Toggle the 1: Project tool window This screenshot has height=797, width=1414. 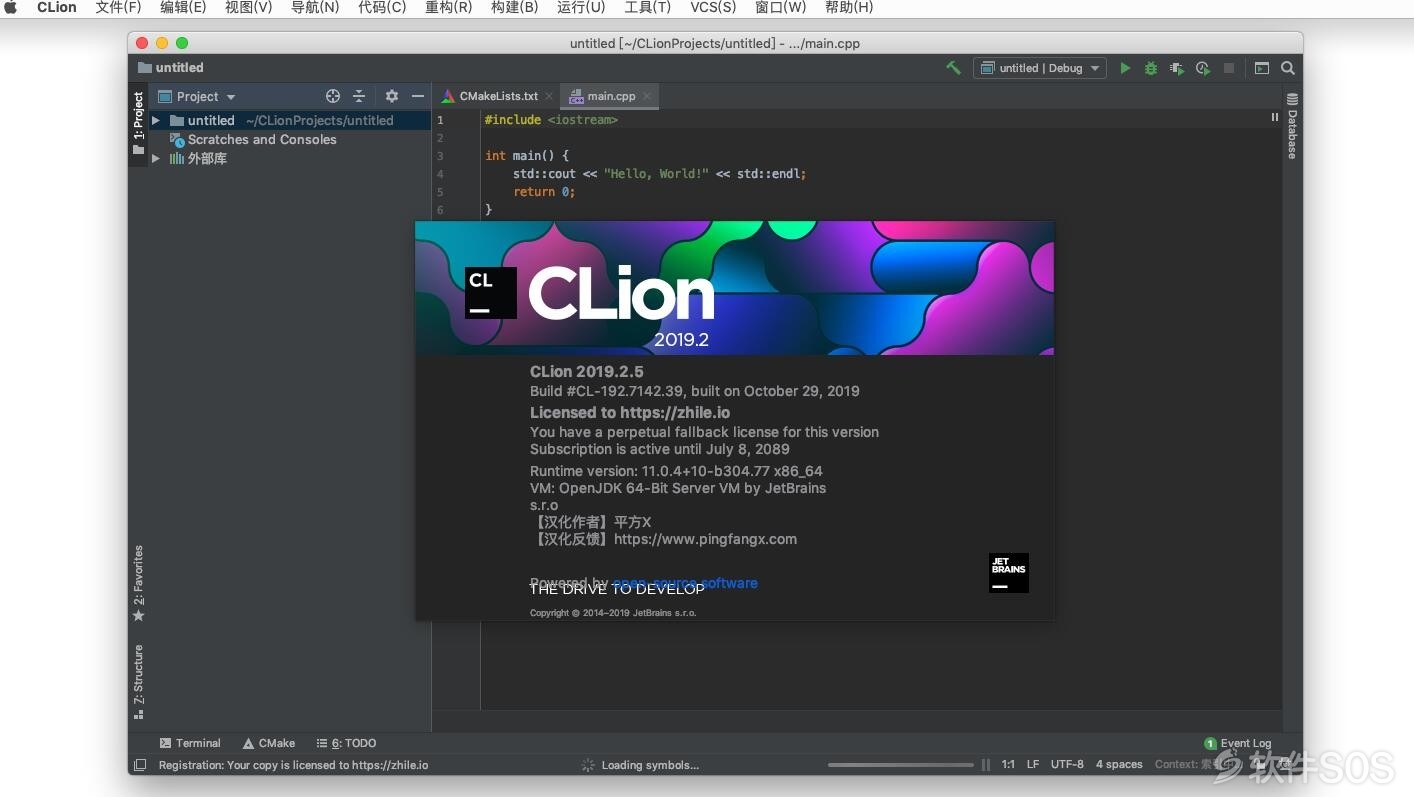pyautogui.click(x=138, y=124)
